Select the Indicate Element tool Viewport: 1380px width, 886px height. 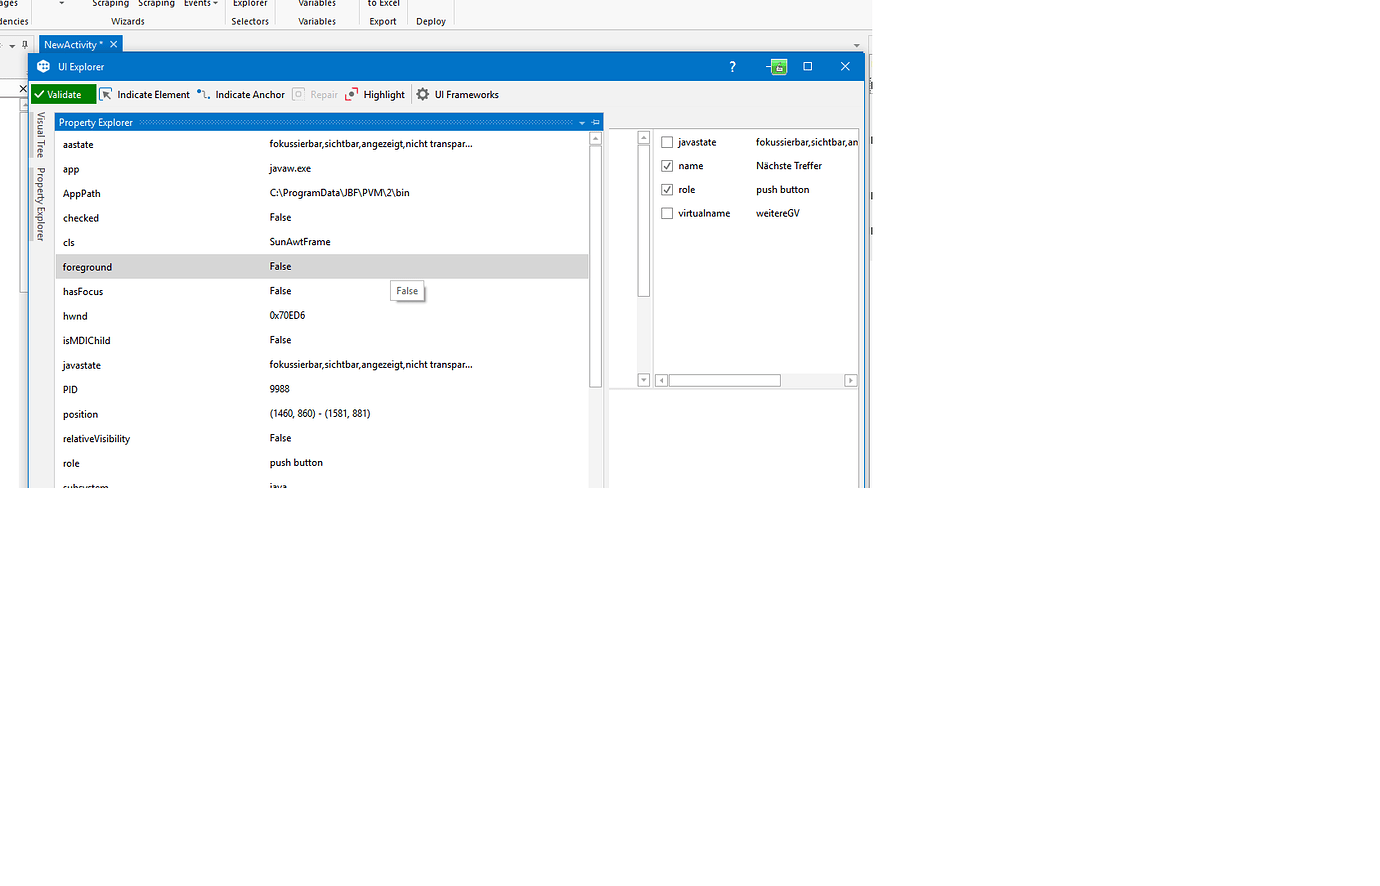point(145,94)
